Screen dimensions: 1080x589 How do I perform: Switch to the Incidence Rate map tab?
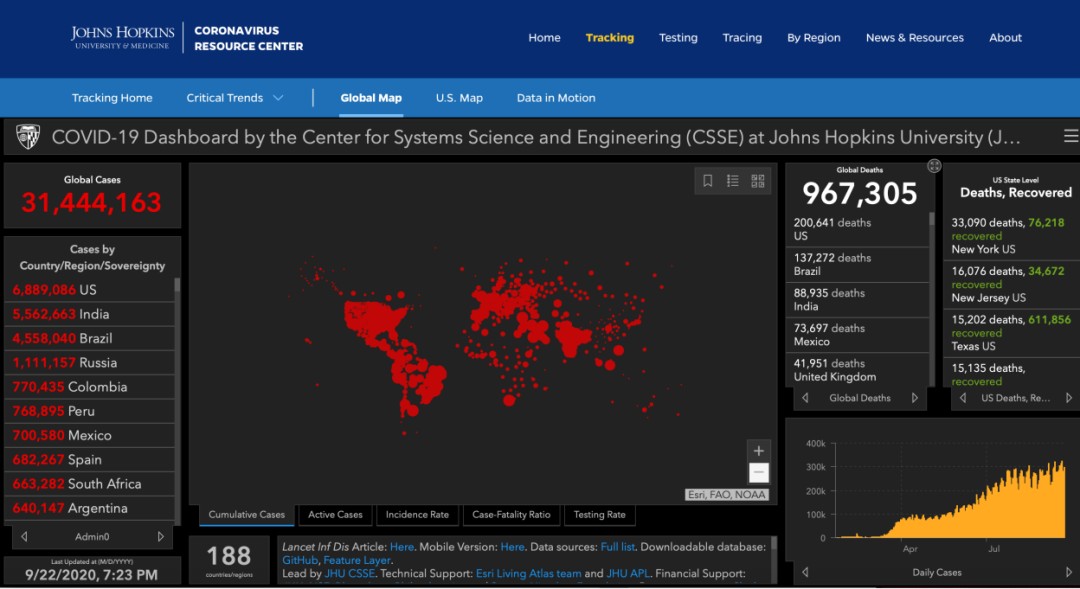point(417,515)
